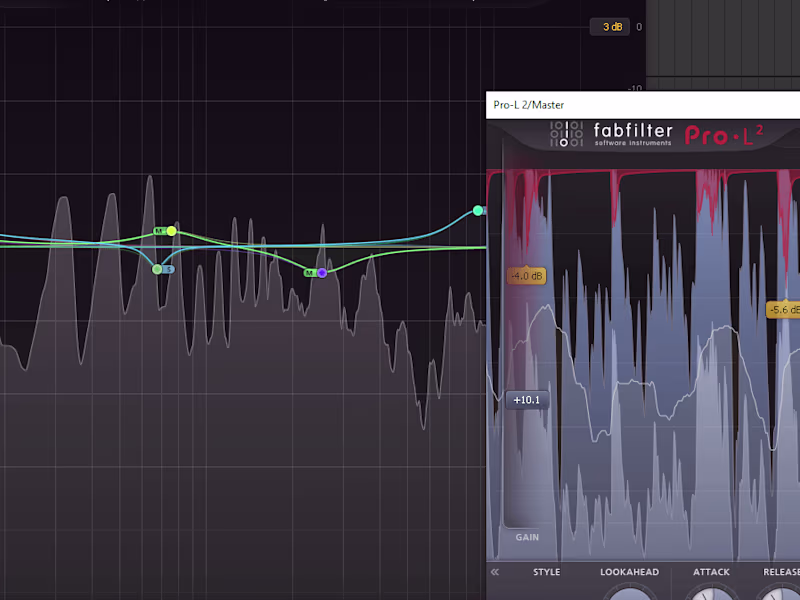Screen dimensions: 800x600
Task: Click the -5.6 dB gain reduction label
Action: 784,310
